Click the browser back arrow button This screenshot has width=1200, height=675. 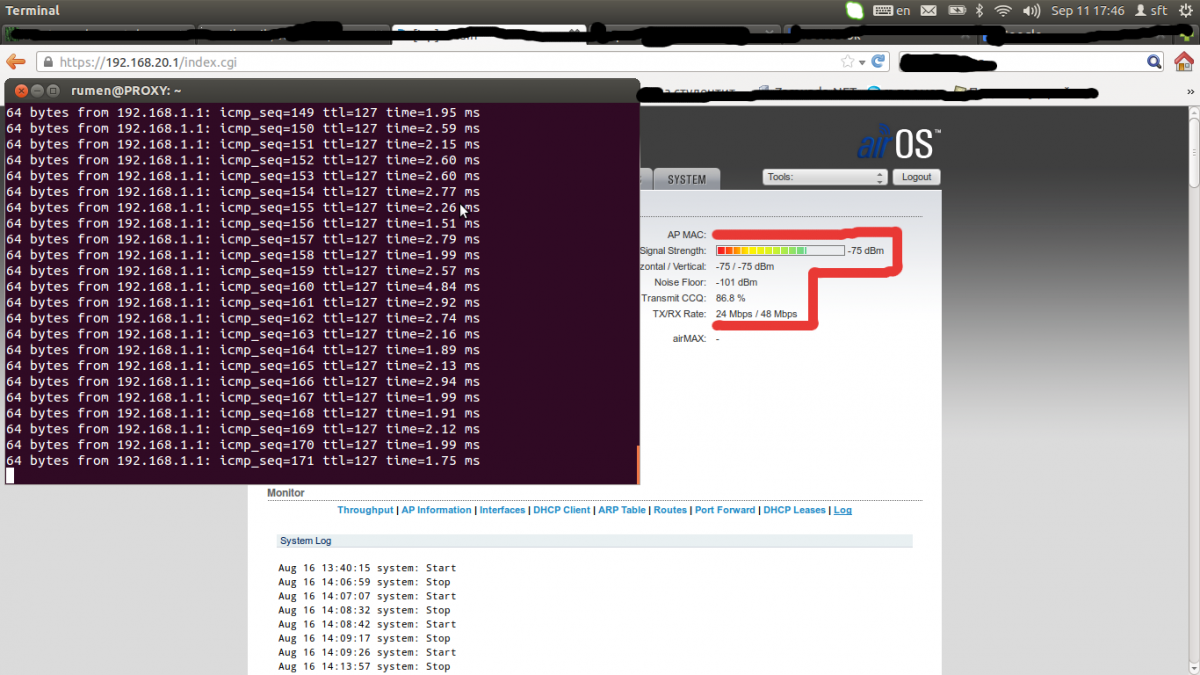[15, 61]
